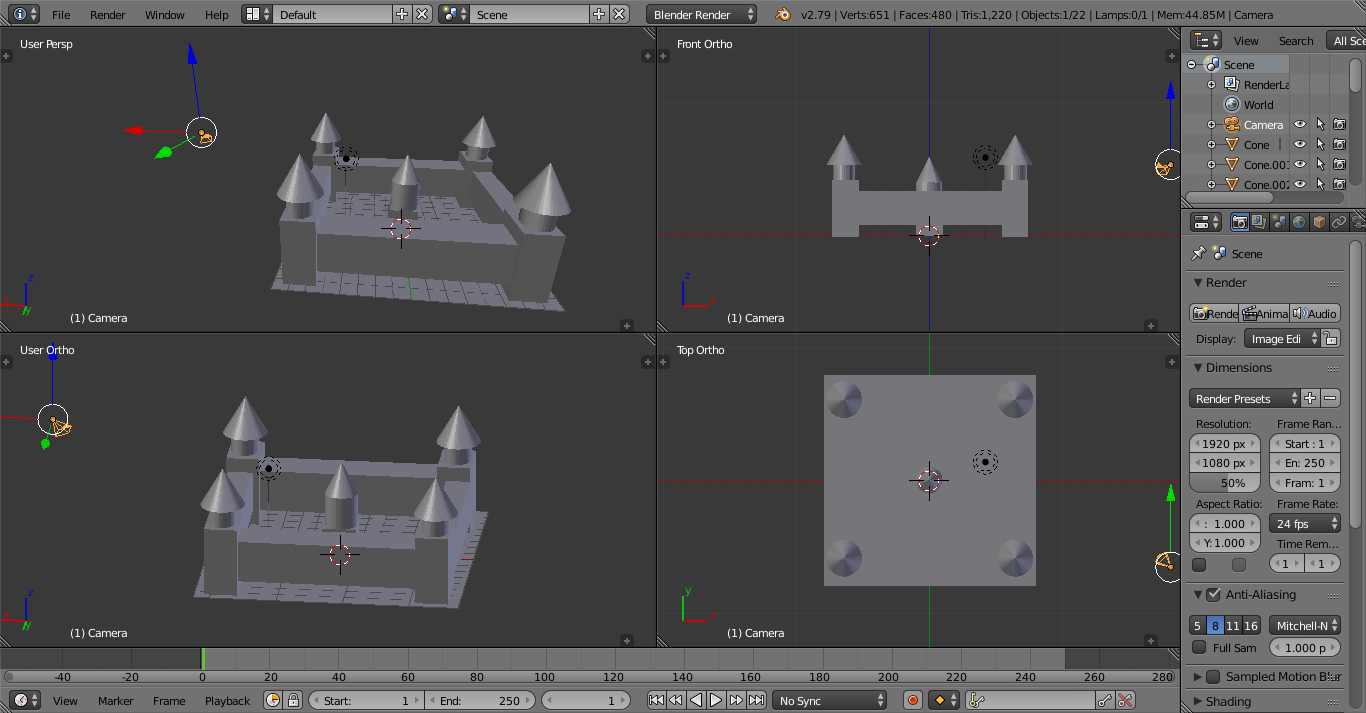Image resolution: width=1366 pixels, height=713 pixels.
Task: Enable the Full Sample checkbox
Action: click(1199, 648)
